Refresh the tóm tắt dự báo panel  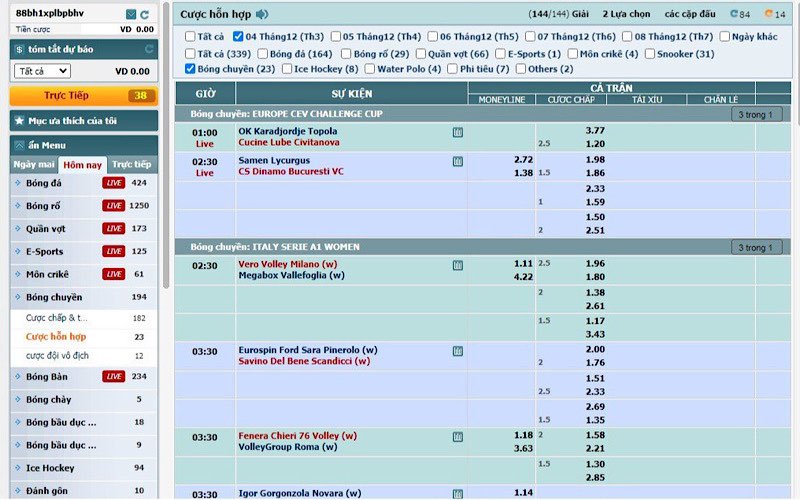(x=149, y=48)
